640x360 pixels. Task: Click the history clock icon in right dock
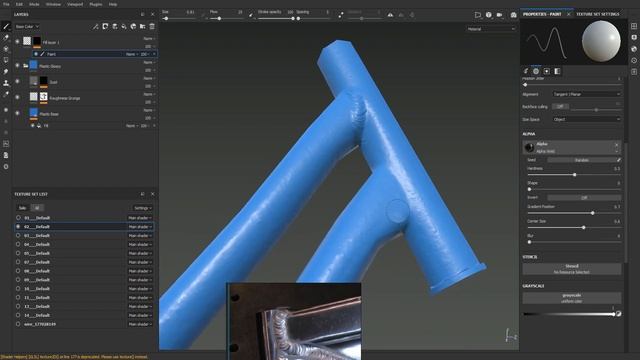click(x=634, y=60)
